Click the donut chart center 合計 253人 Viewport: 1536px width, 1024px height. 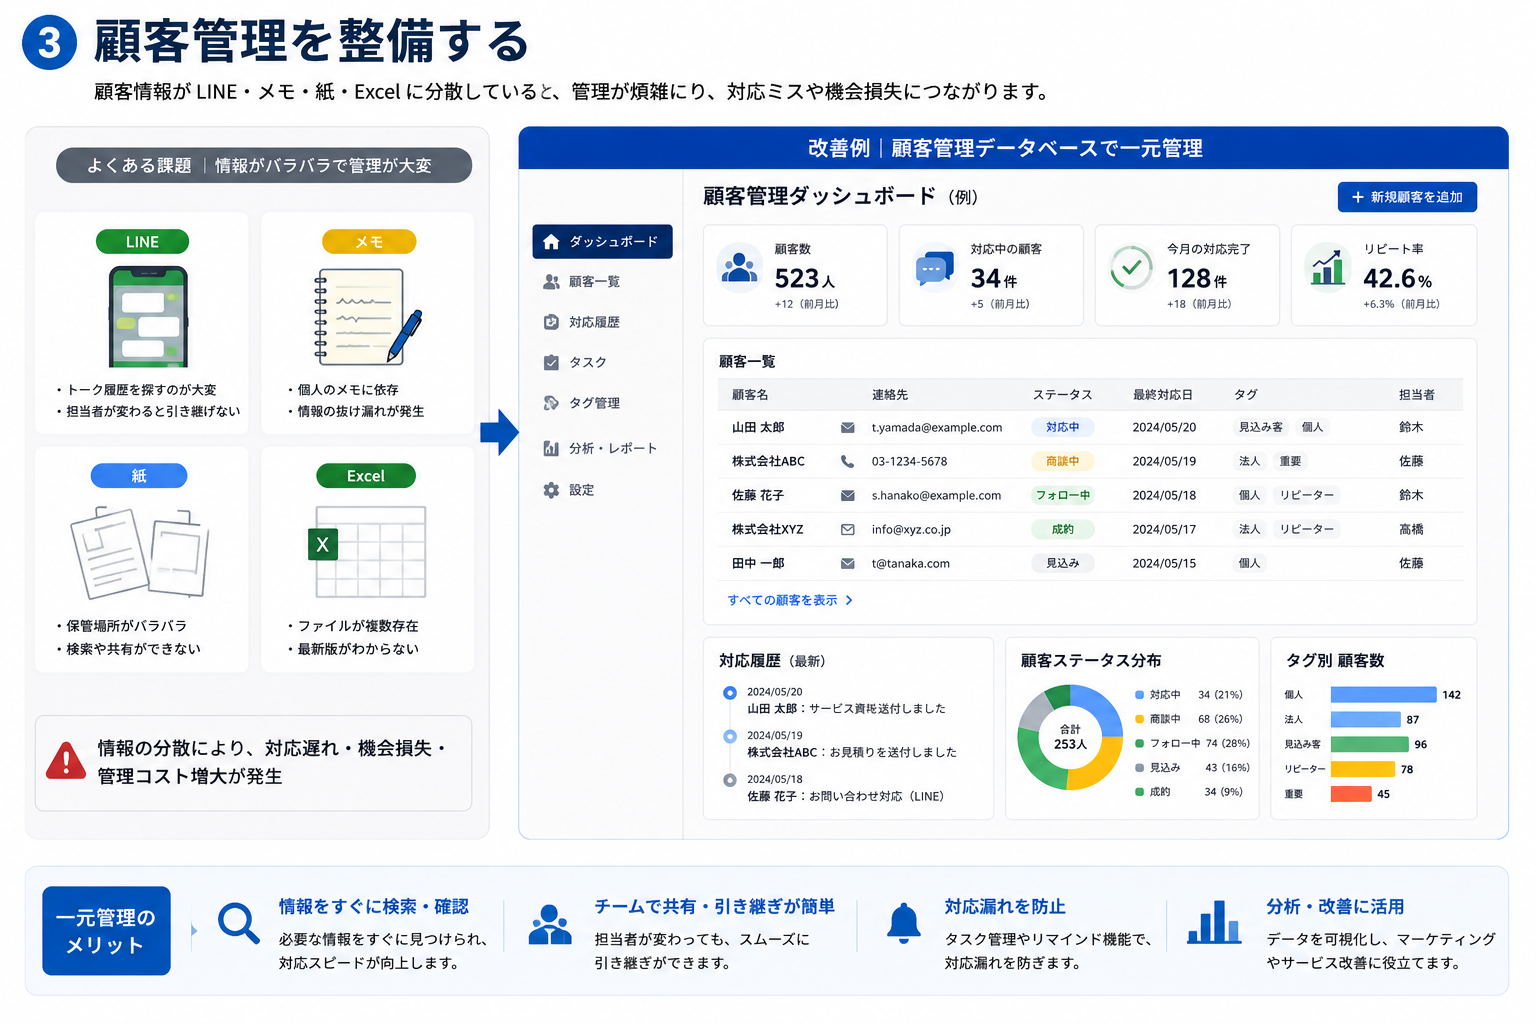[x=1070, y=737]
